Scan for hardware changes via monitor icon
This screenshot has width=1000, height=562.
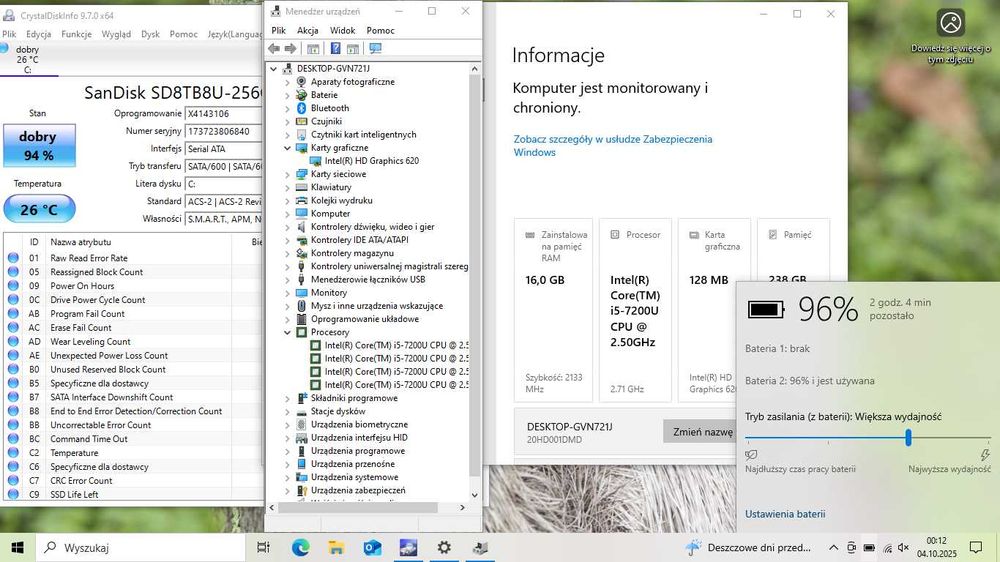[375, 48]
